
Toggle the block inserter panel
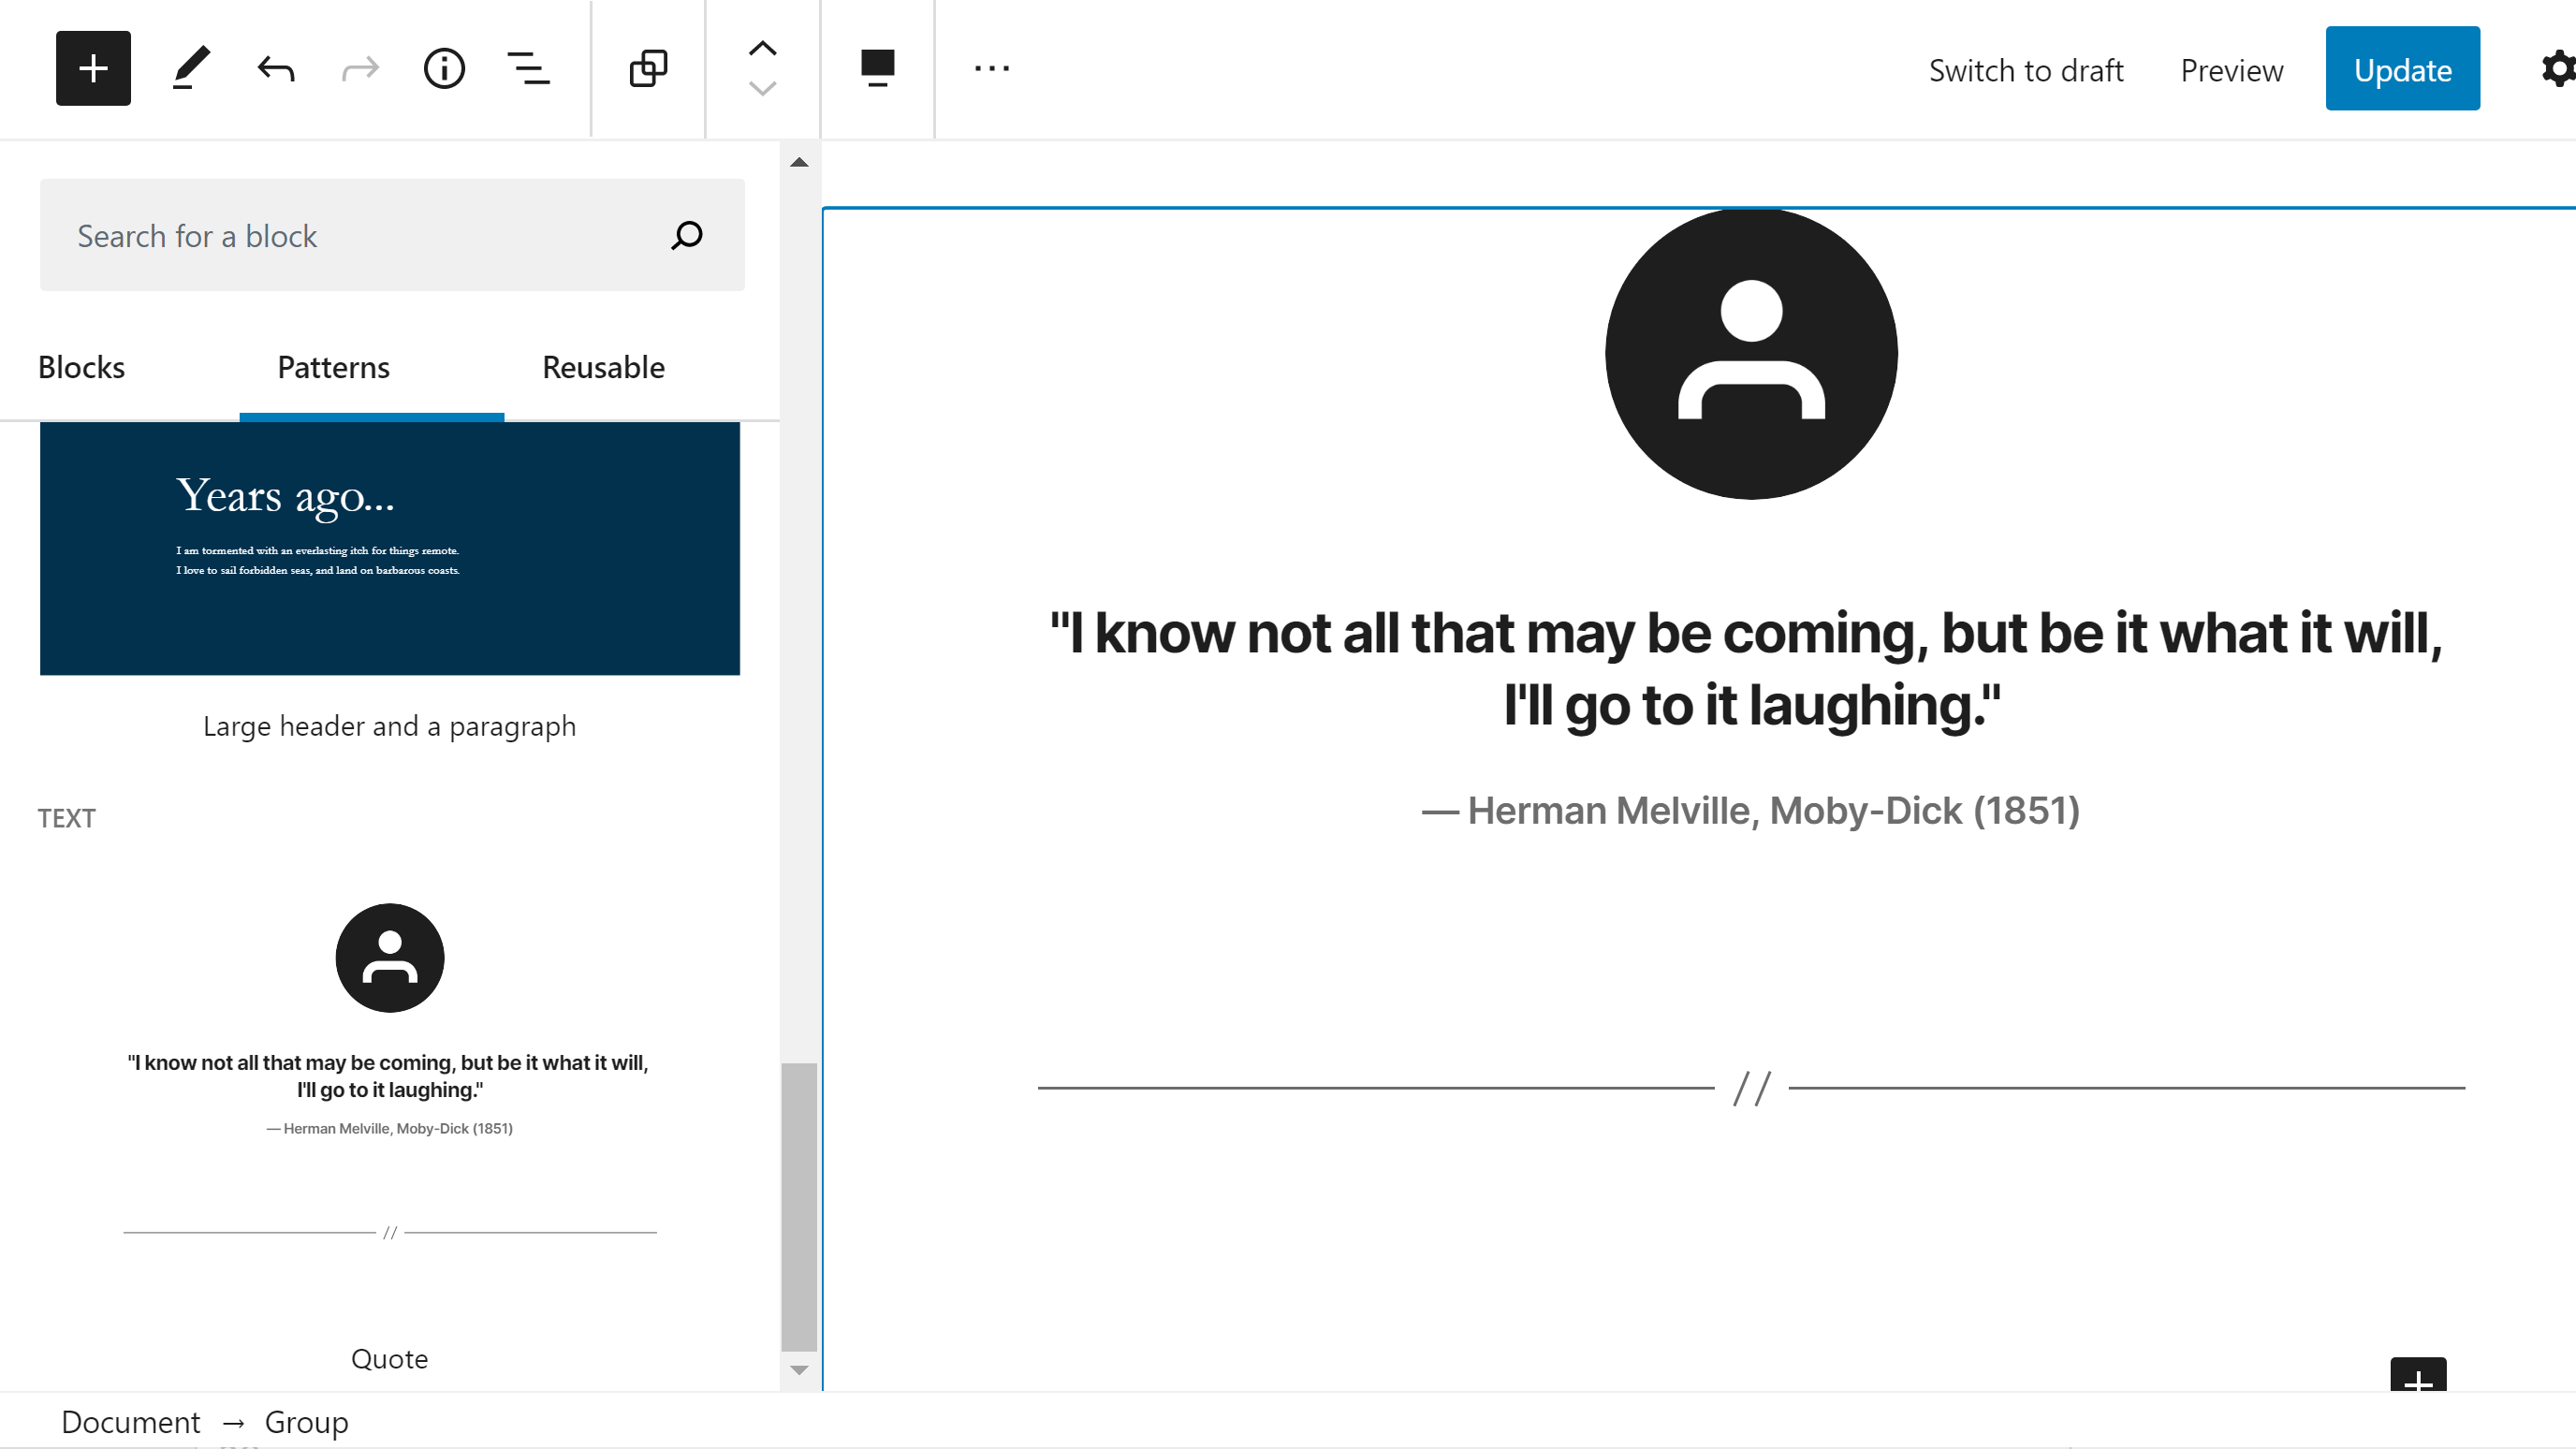coord(93,68)
